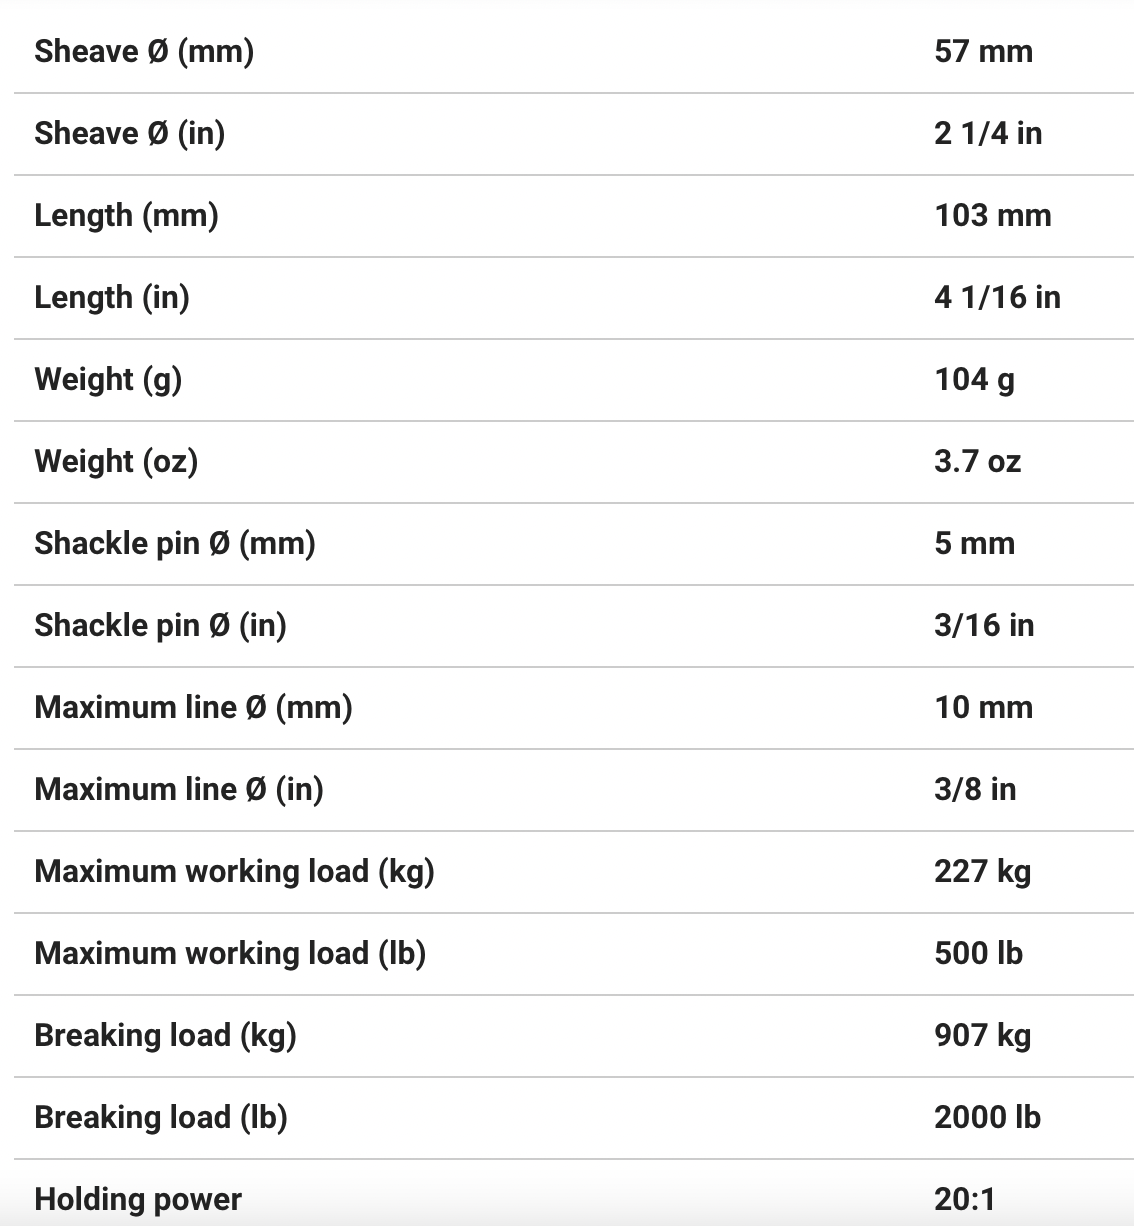Viewport: 1134px width, 1226px height.
Task: Click the Sheave Ø (mm) row label
Action: [144, 51]
